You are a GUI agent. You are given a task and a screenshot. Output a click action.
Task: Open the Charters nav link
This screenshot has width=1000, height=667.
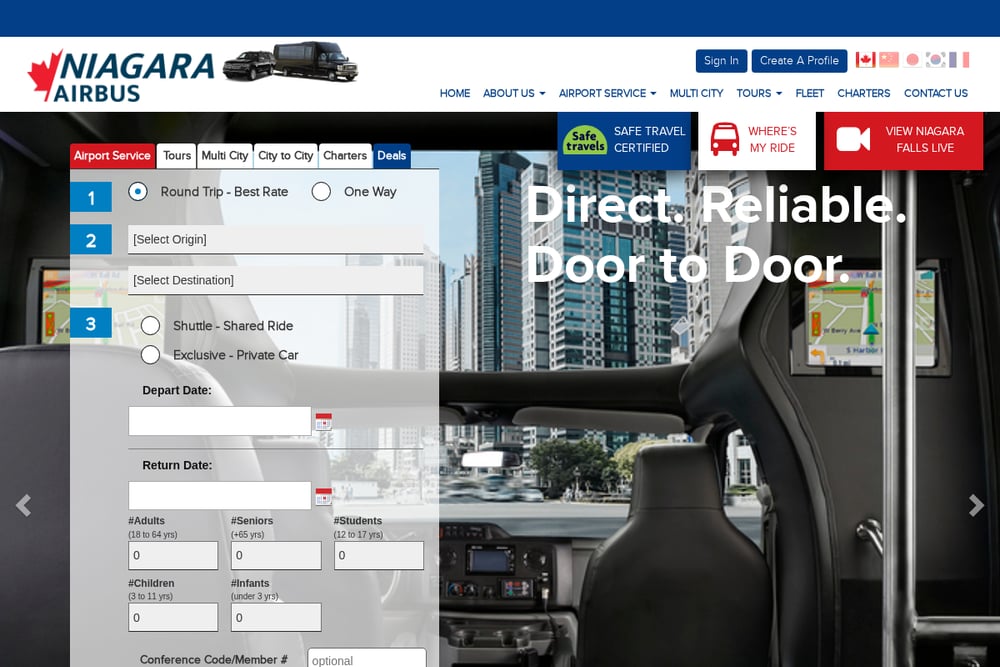(x=864, y=93)
